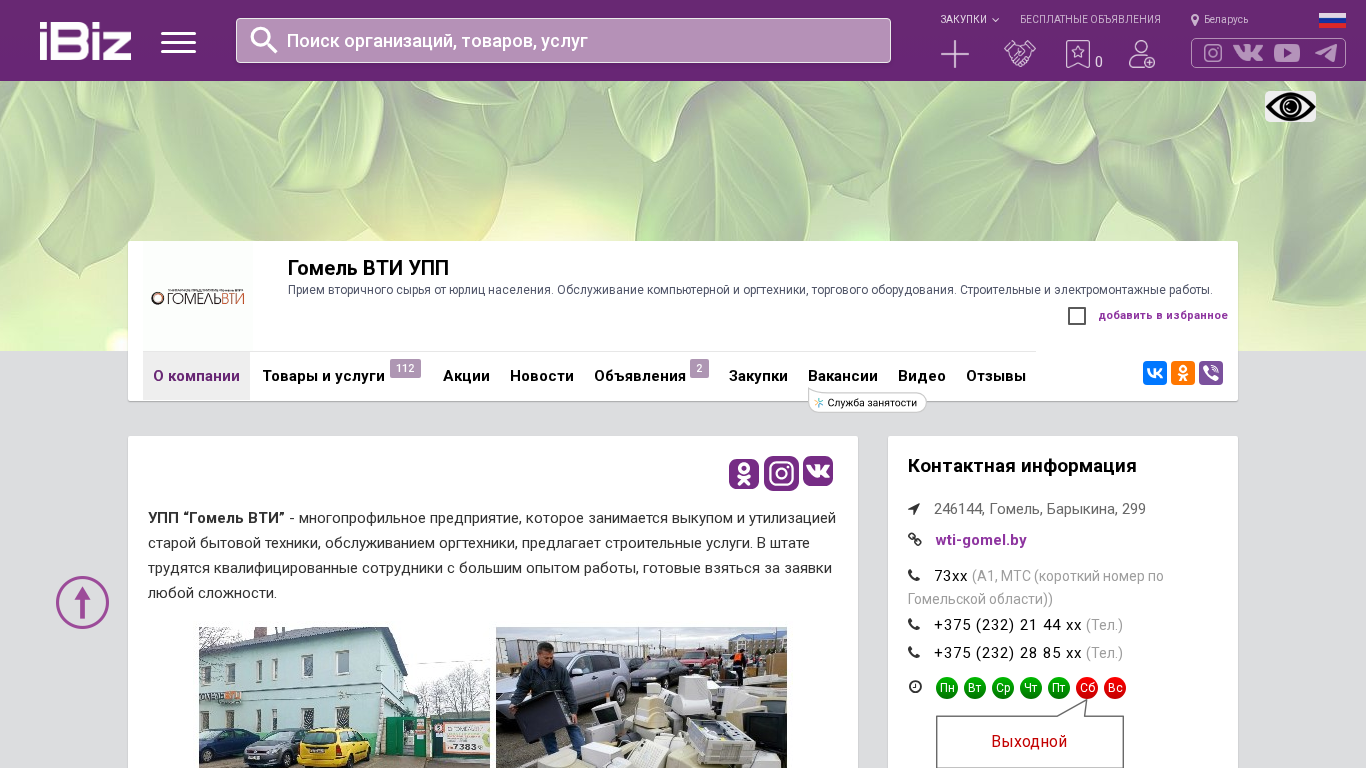Click the scroll-to-top arrow button

[82, 602]
